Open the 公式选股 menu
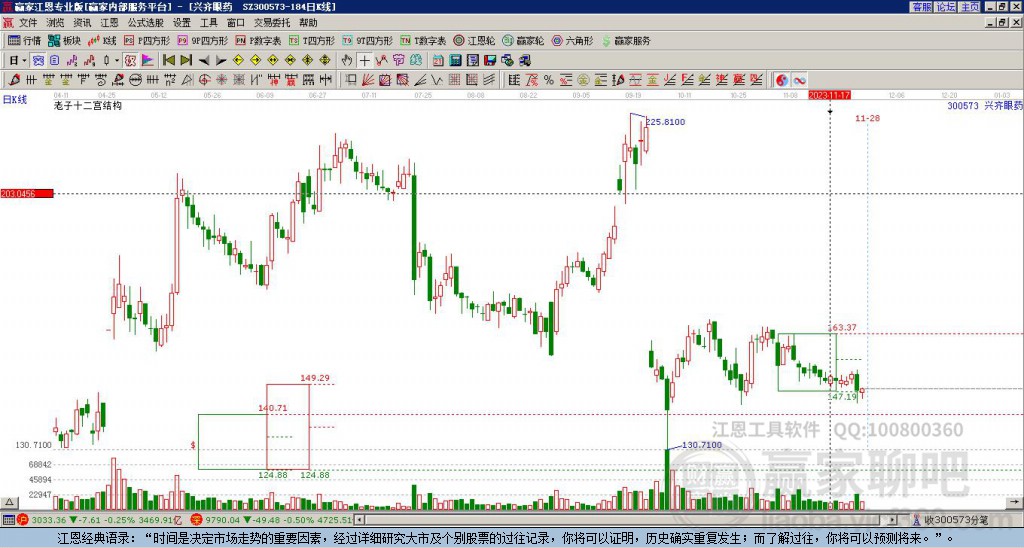1024x548 pixels. tap(146, 23)
